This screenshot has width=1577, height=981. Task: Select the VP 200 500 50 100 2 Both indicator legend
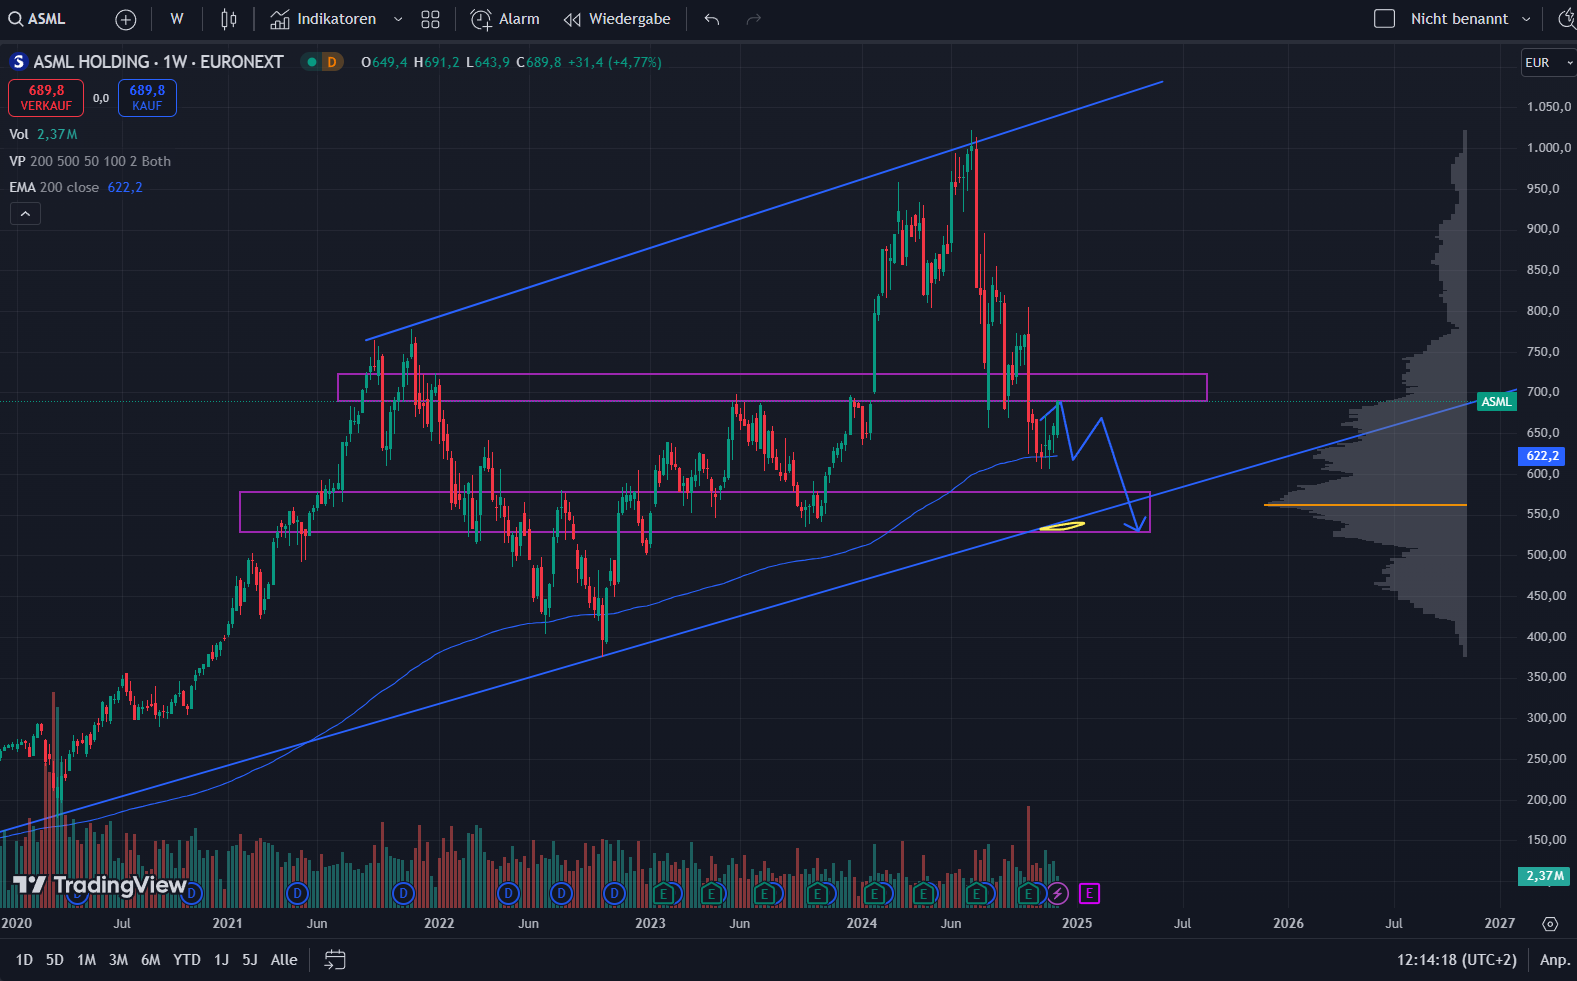point(90,161)
